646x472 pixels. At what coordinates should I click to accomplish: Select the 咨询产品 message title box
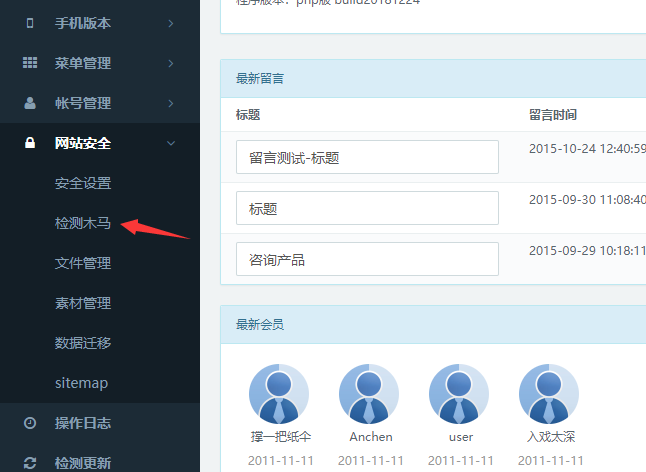click(x=367, y=259)
